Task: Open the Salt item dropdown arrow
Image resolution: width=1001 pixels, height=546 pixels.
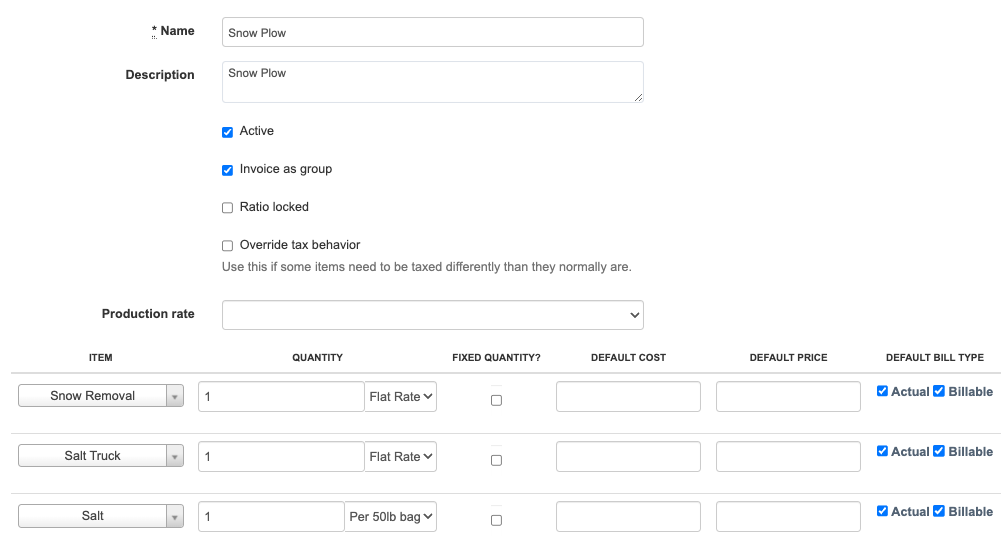Action: coord(175,517)
